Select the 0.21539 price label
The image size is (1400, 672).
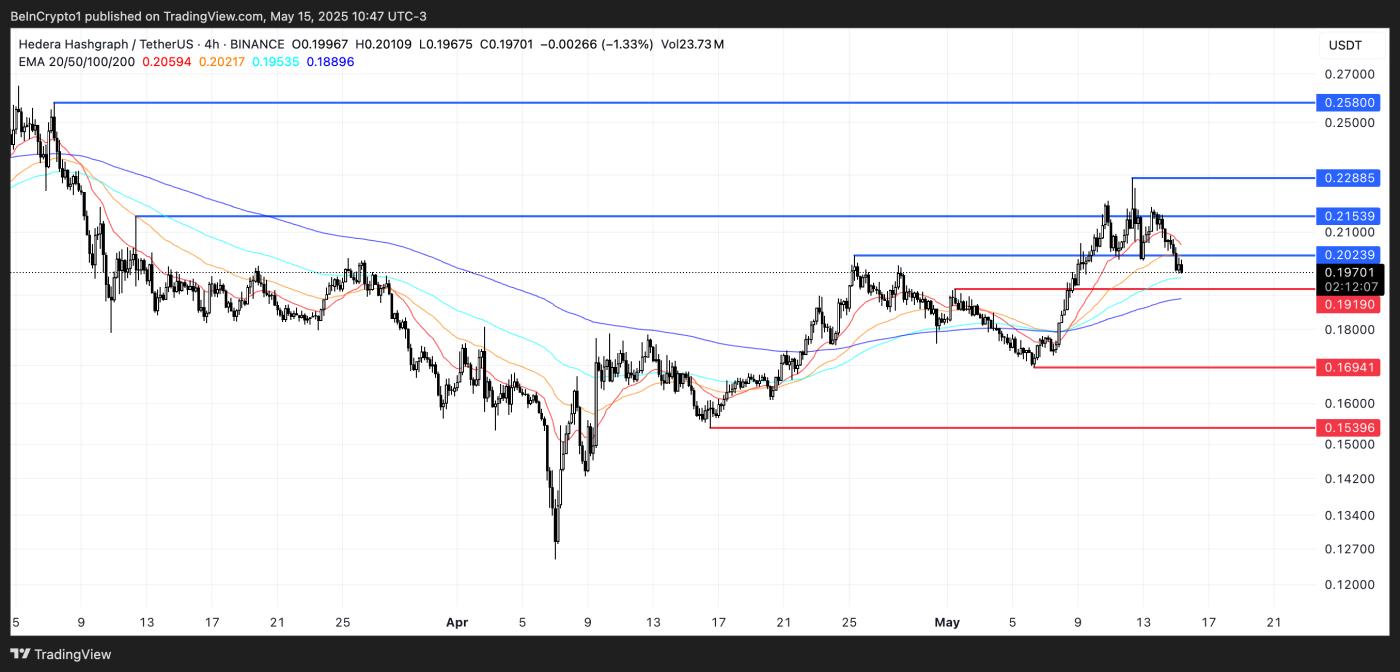[1350, 216]
